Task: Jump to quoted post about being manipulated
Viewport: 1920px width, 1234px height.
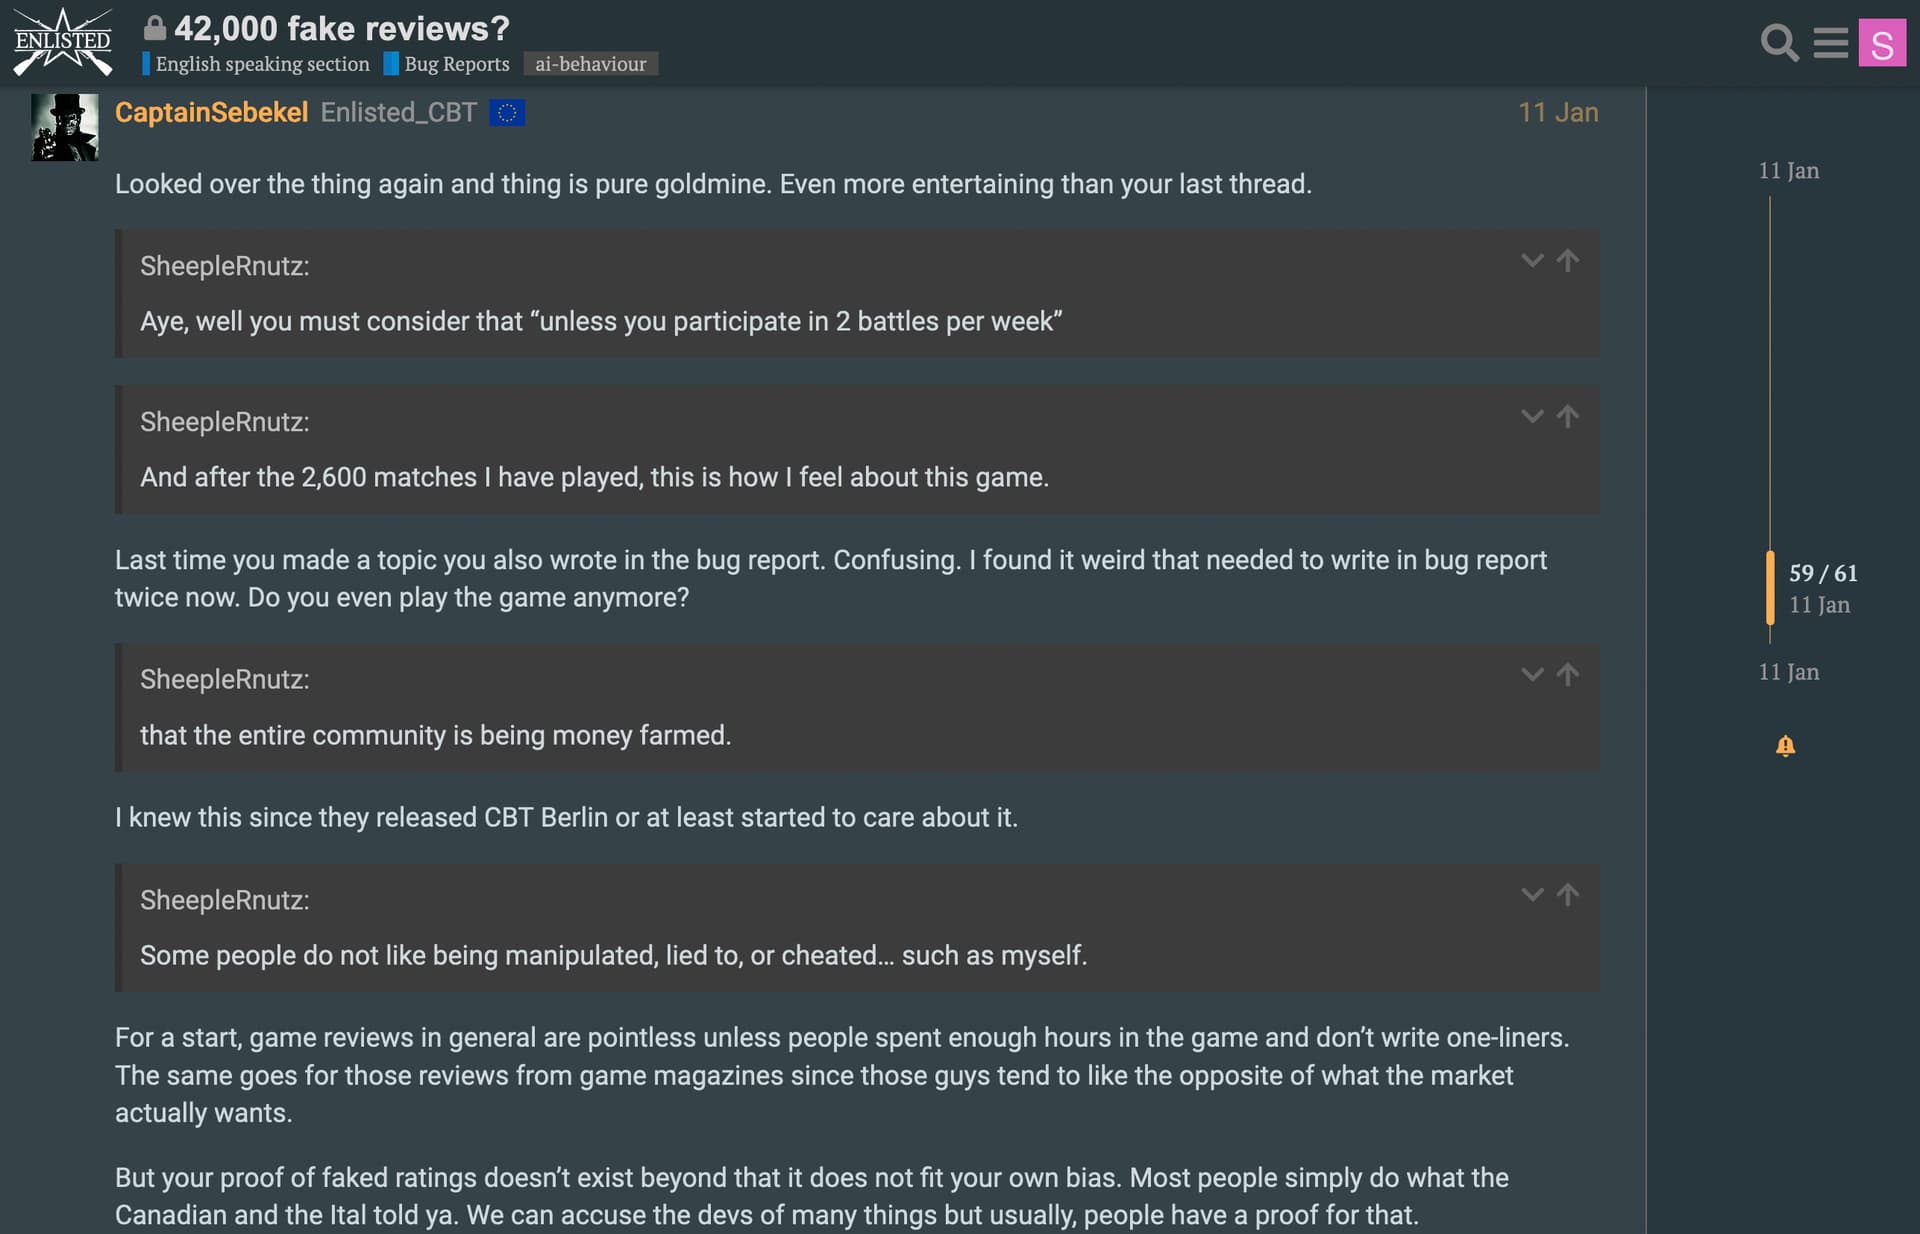Action: (1568, 895)
